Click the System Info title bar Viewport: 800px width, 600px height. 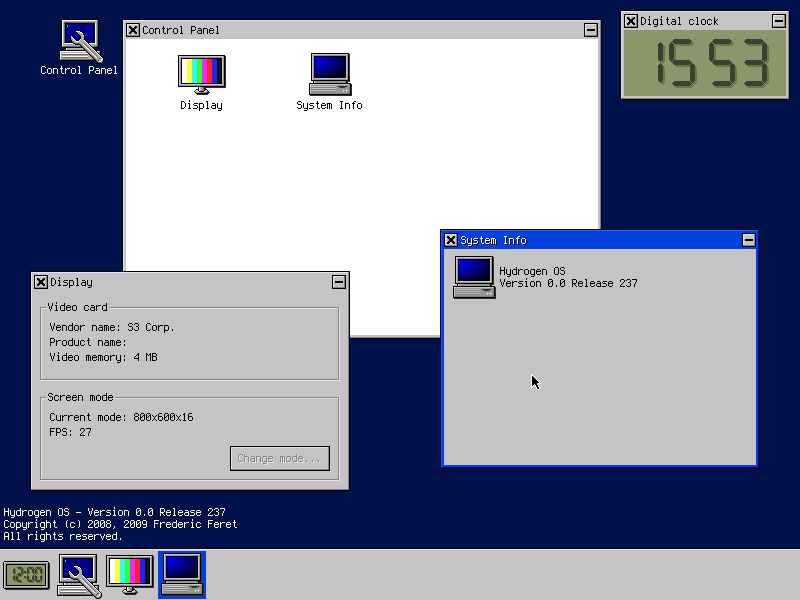click(x=599, y=240)
